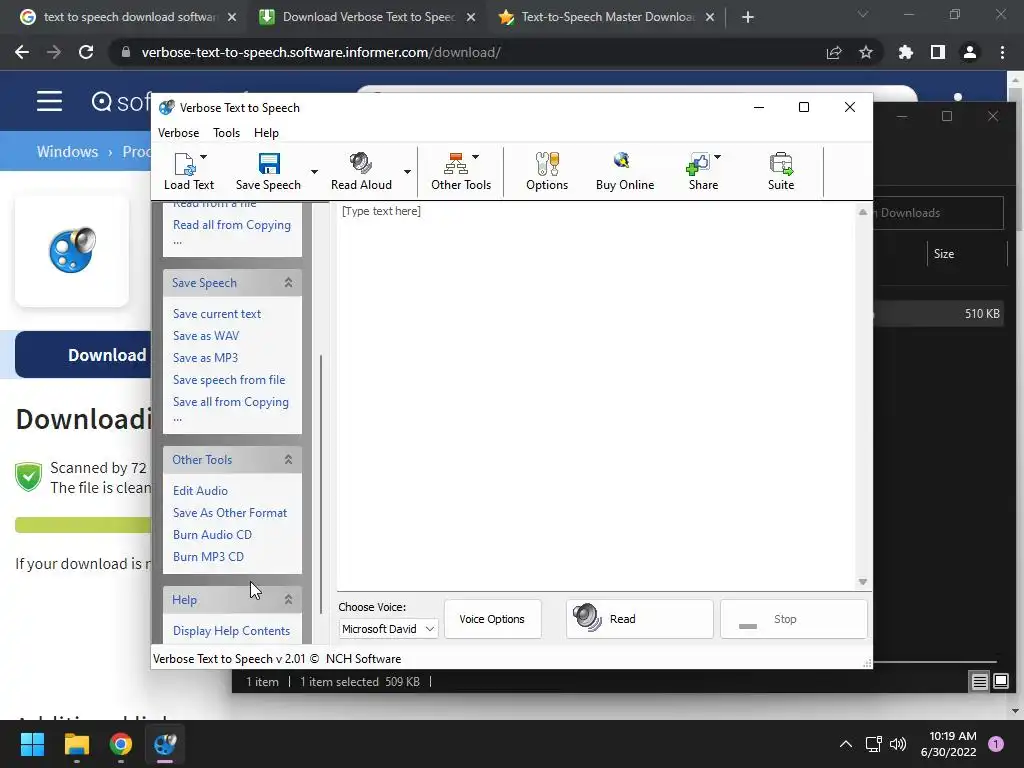
Task: Open the Chrome profile icon
Action: 970,52
